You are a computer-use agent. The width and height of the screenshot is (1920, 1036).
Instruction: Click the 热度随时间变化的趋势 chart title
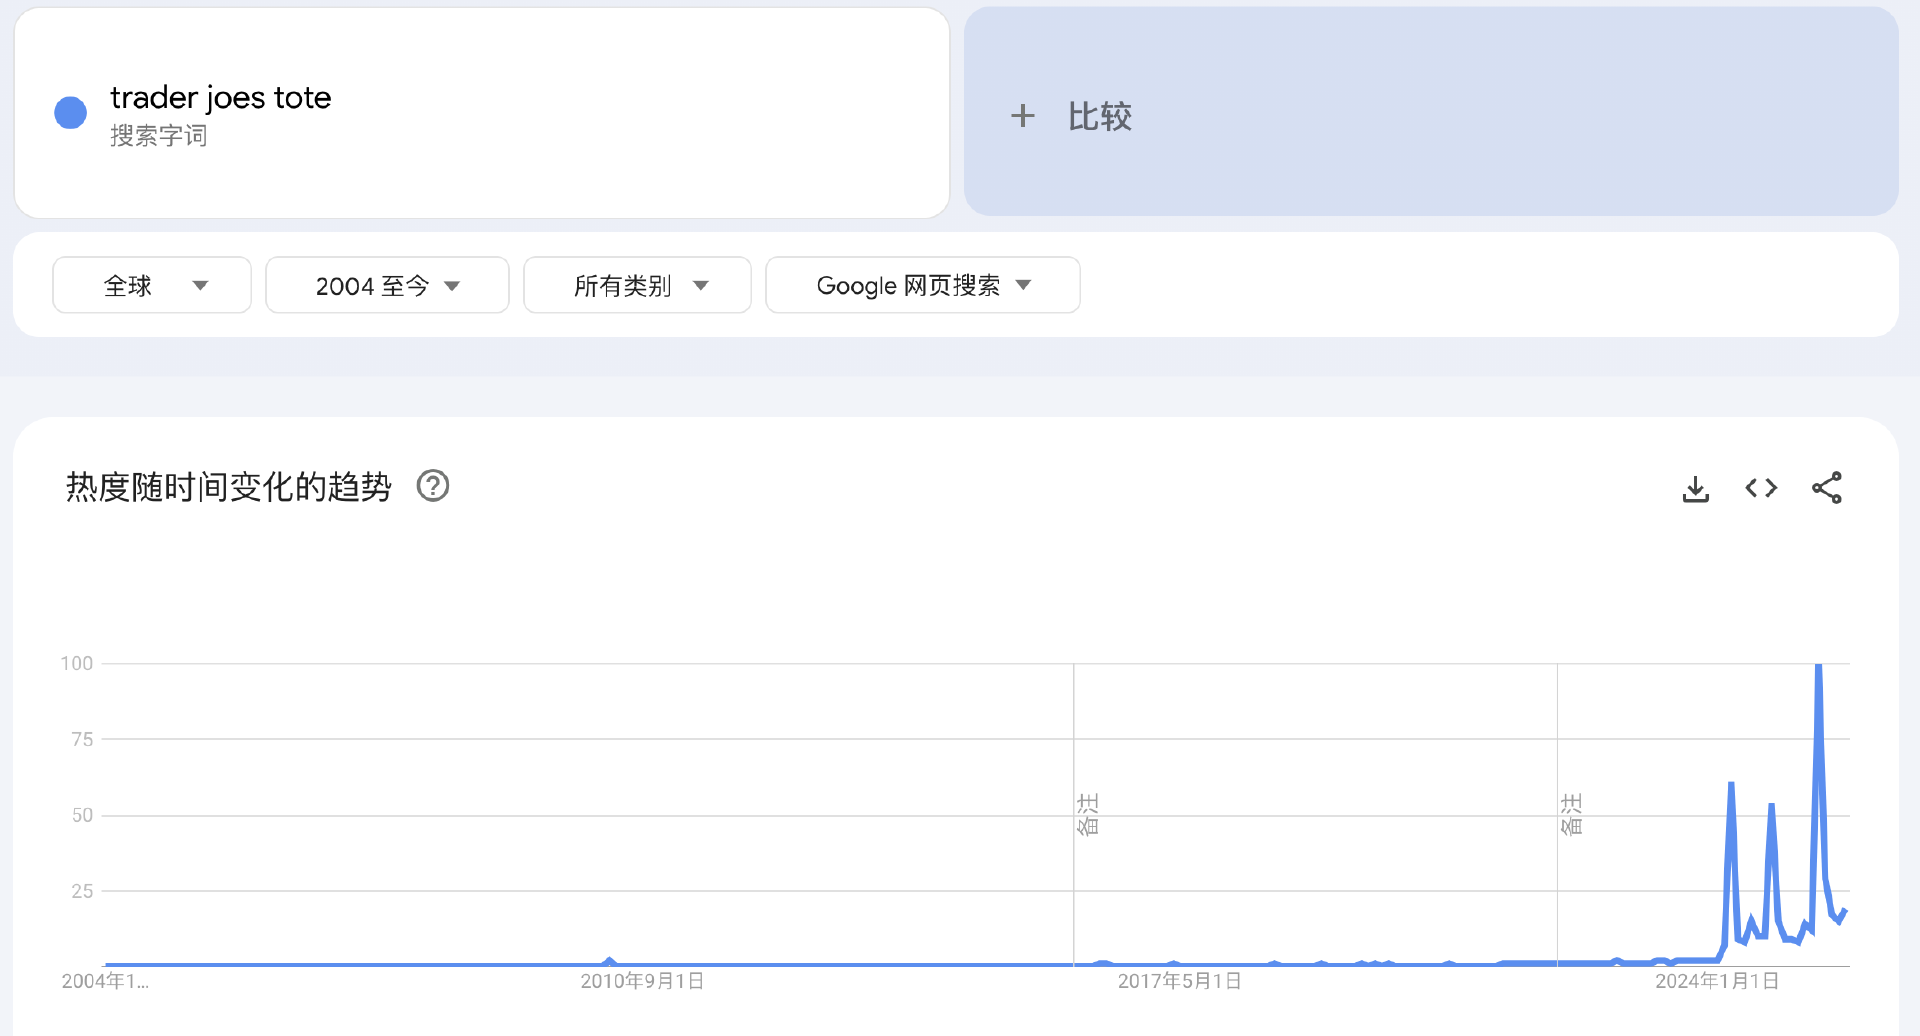(x=228, y=487)
